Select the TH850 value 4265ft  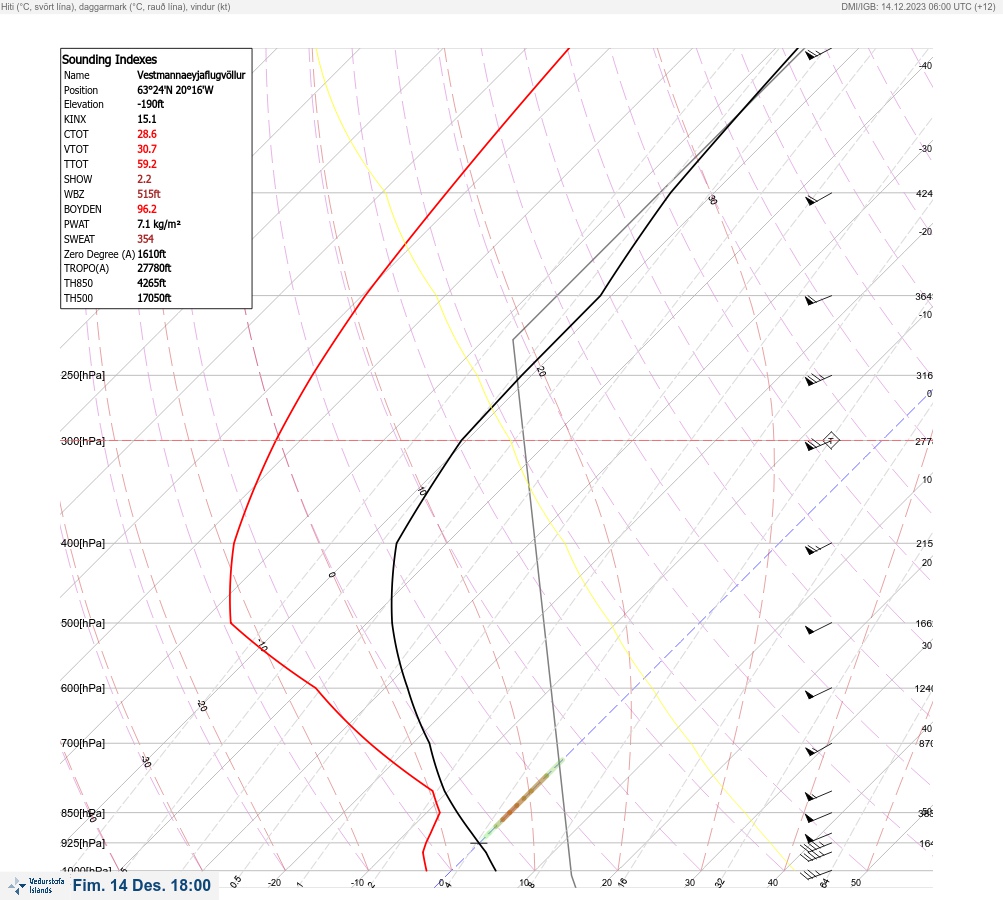(151, 283)
